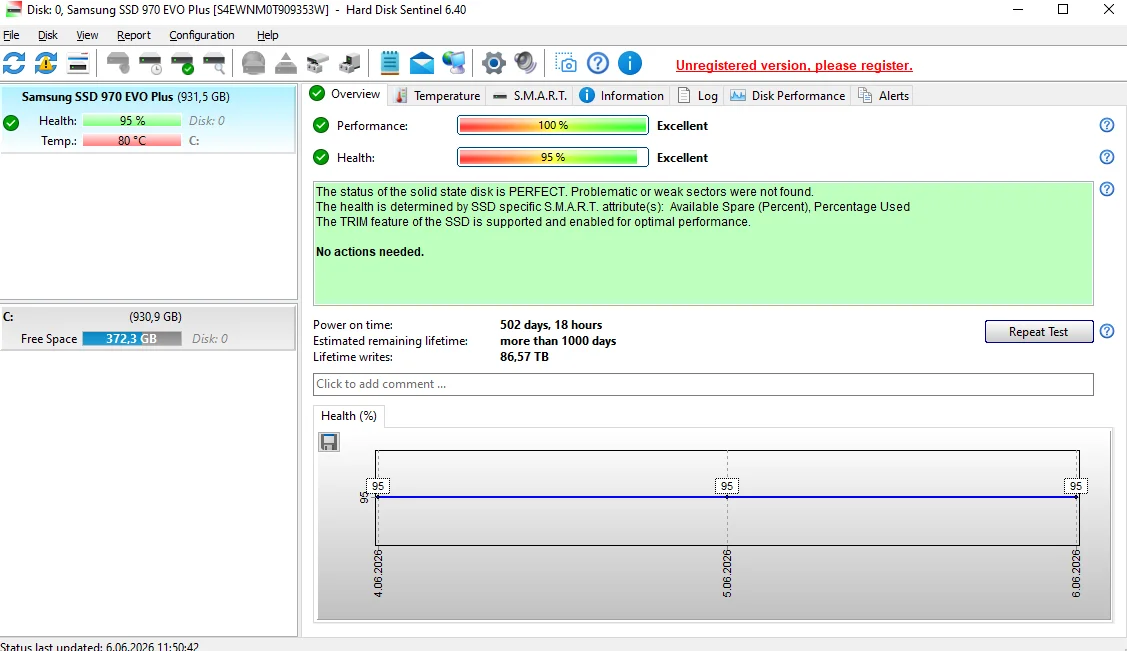Open the Help menu
1127x651 pixels.
(267, 35)
